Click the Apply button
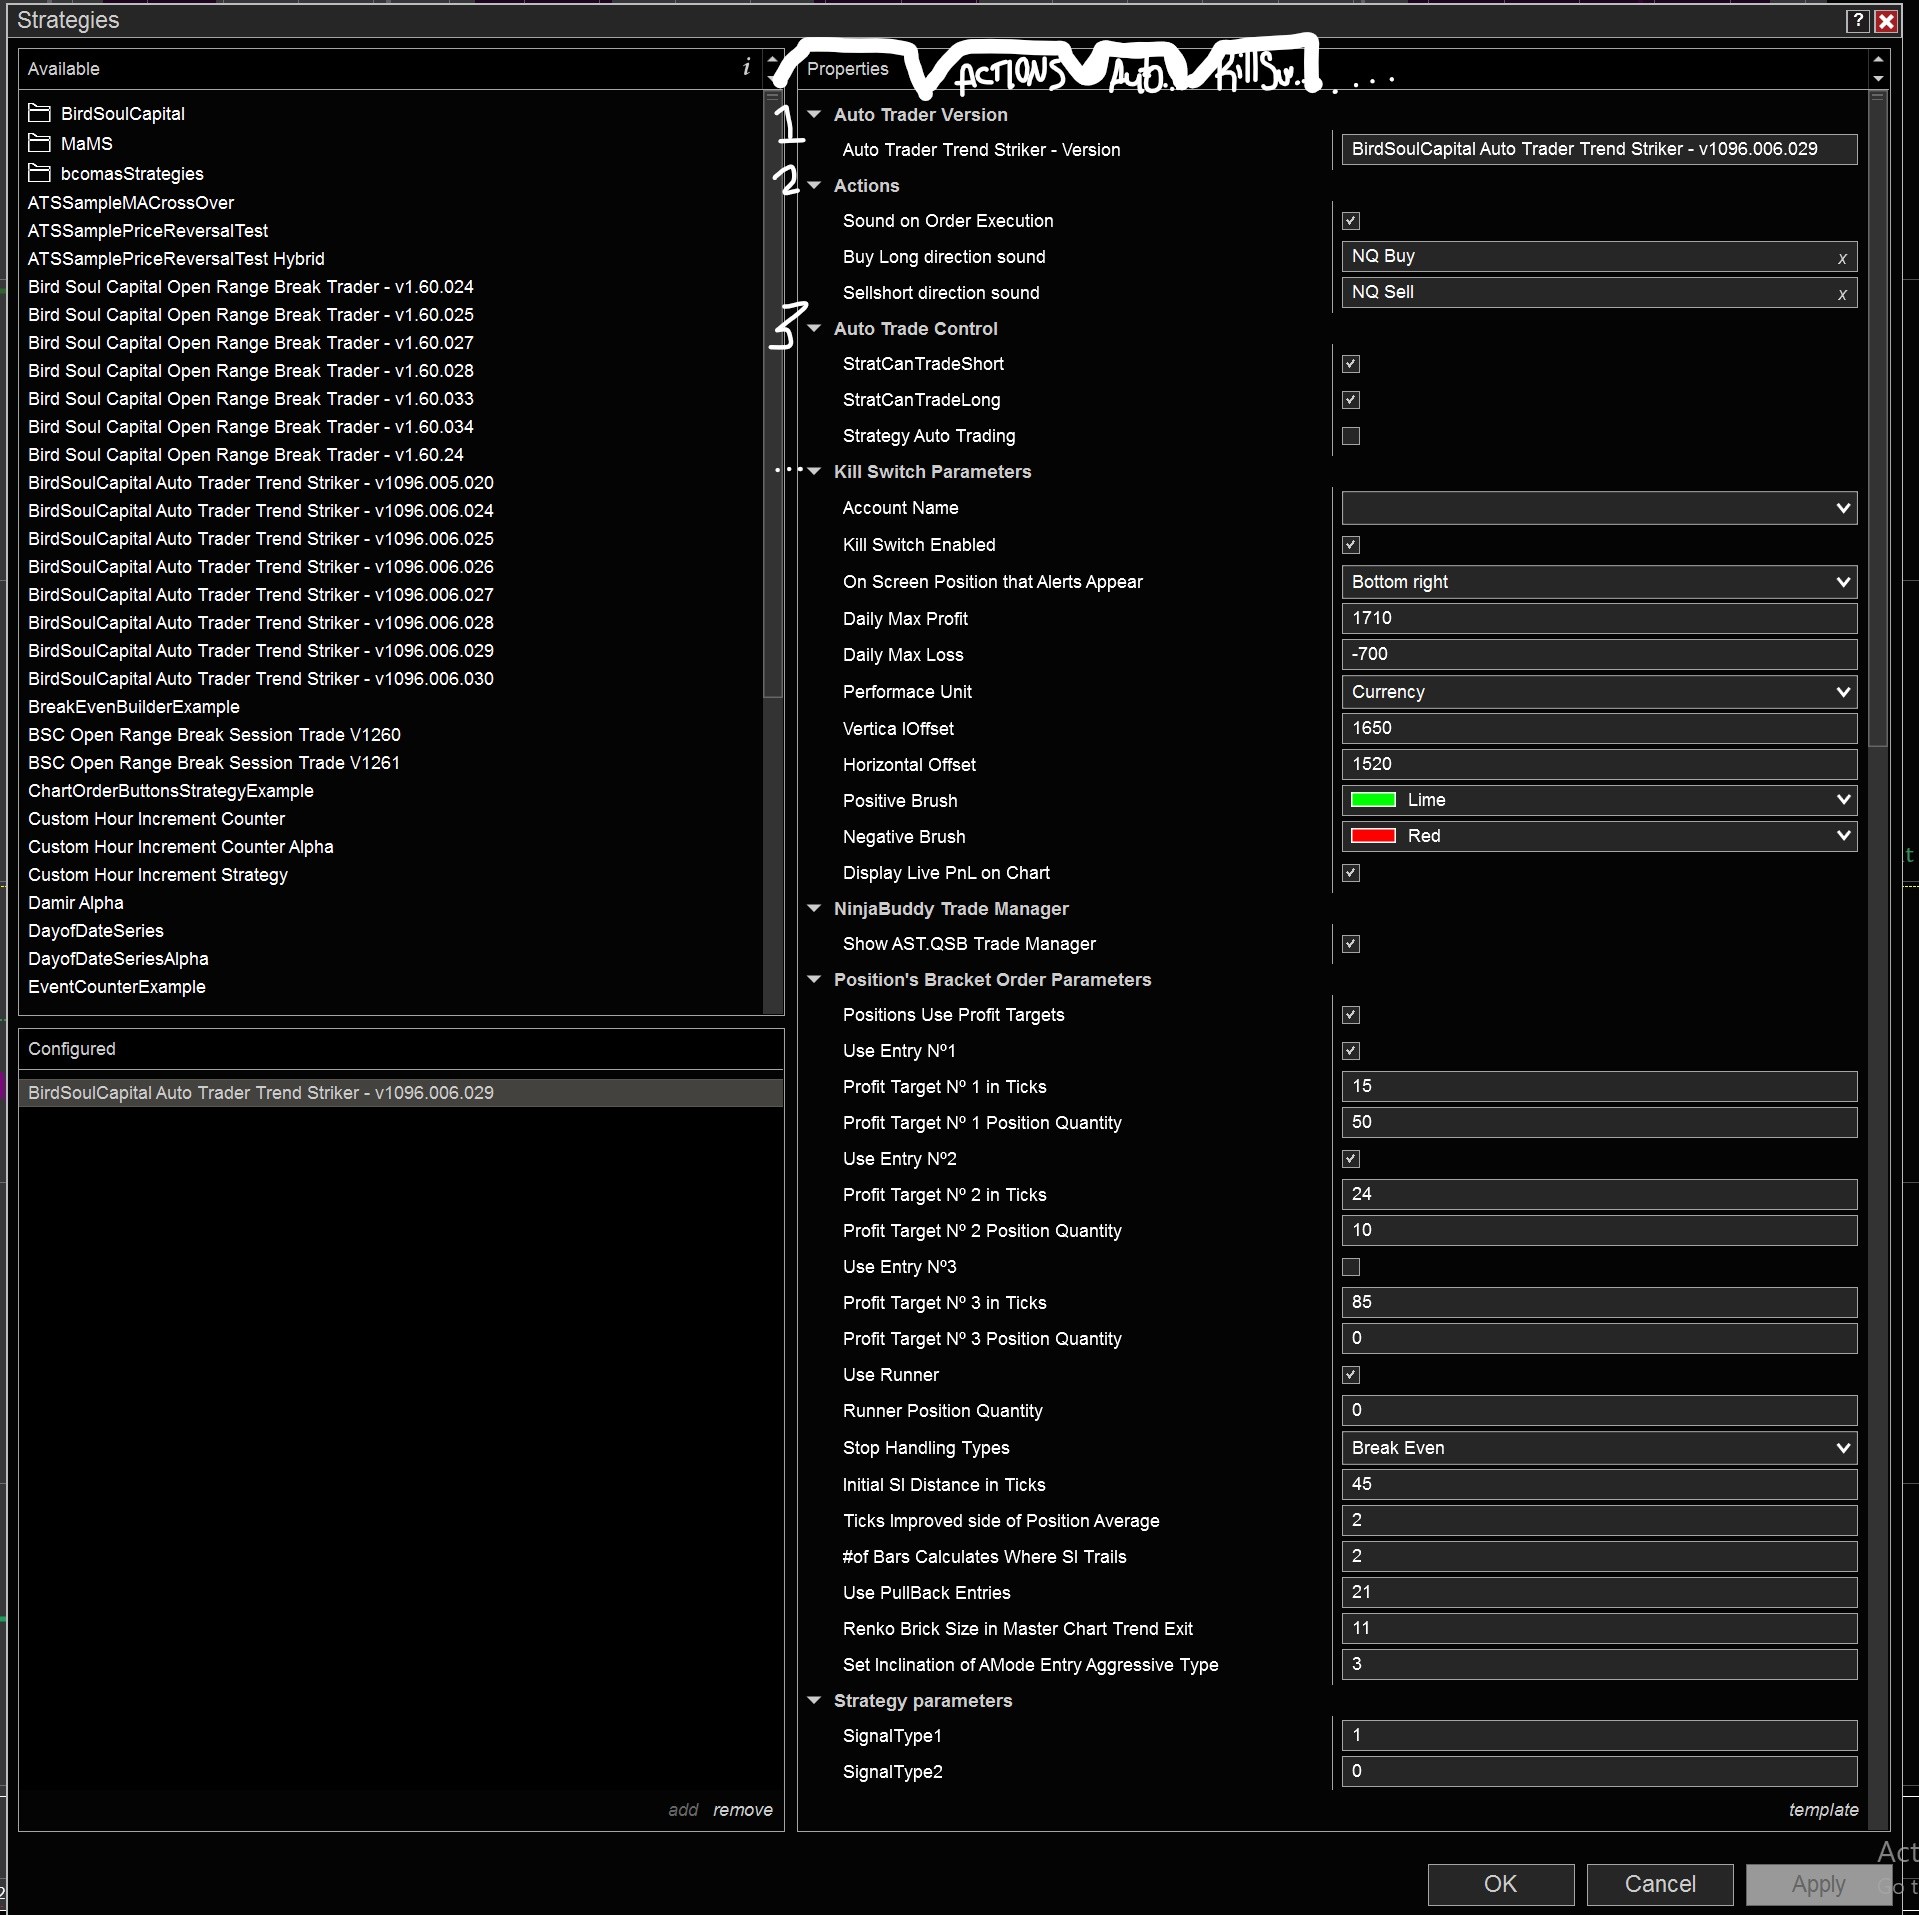Viewport: 1919px width, 1915px height. [1819, 1884]
